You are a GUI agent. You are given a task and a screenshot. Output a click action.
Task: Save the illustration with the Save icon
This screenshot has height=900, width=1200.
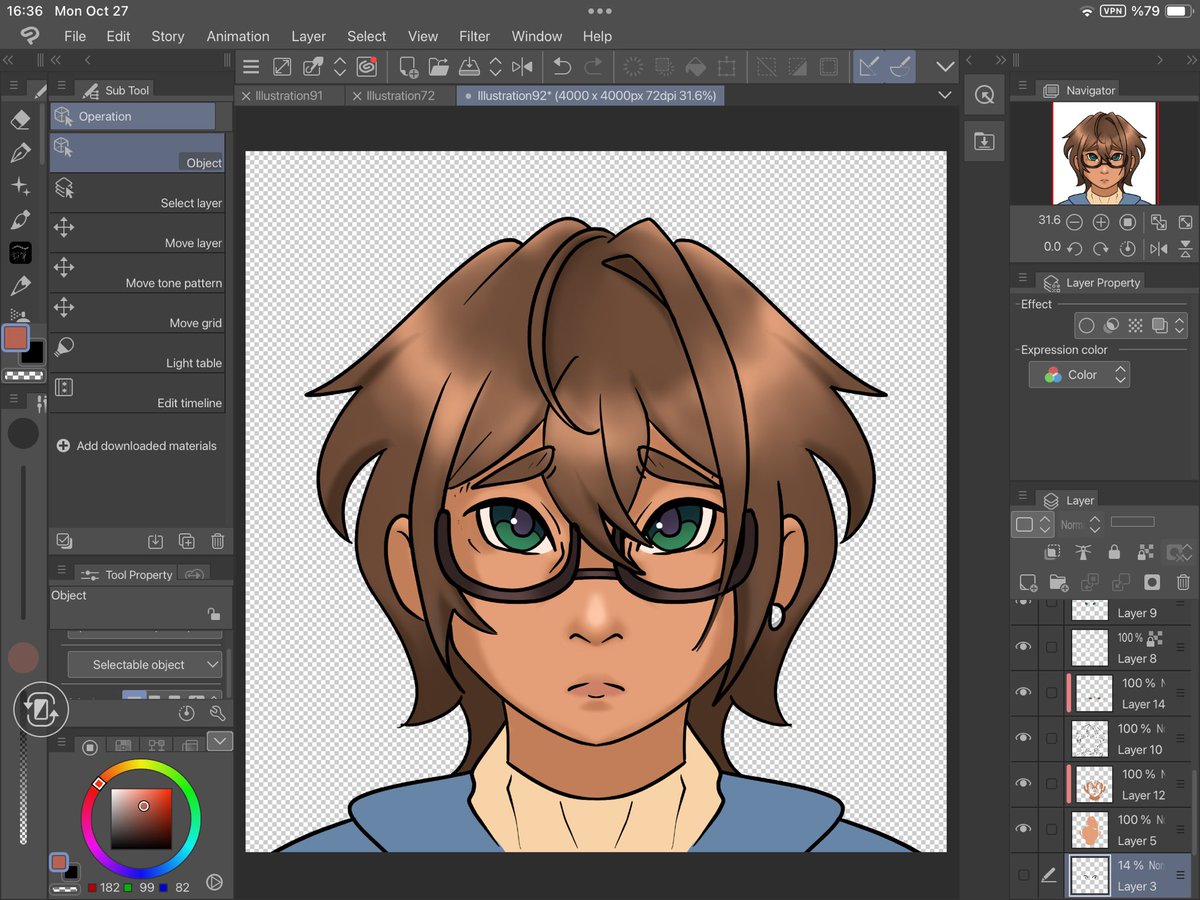click(469, 67)
